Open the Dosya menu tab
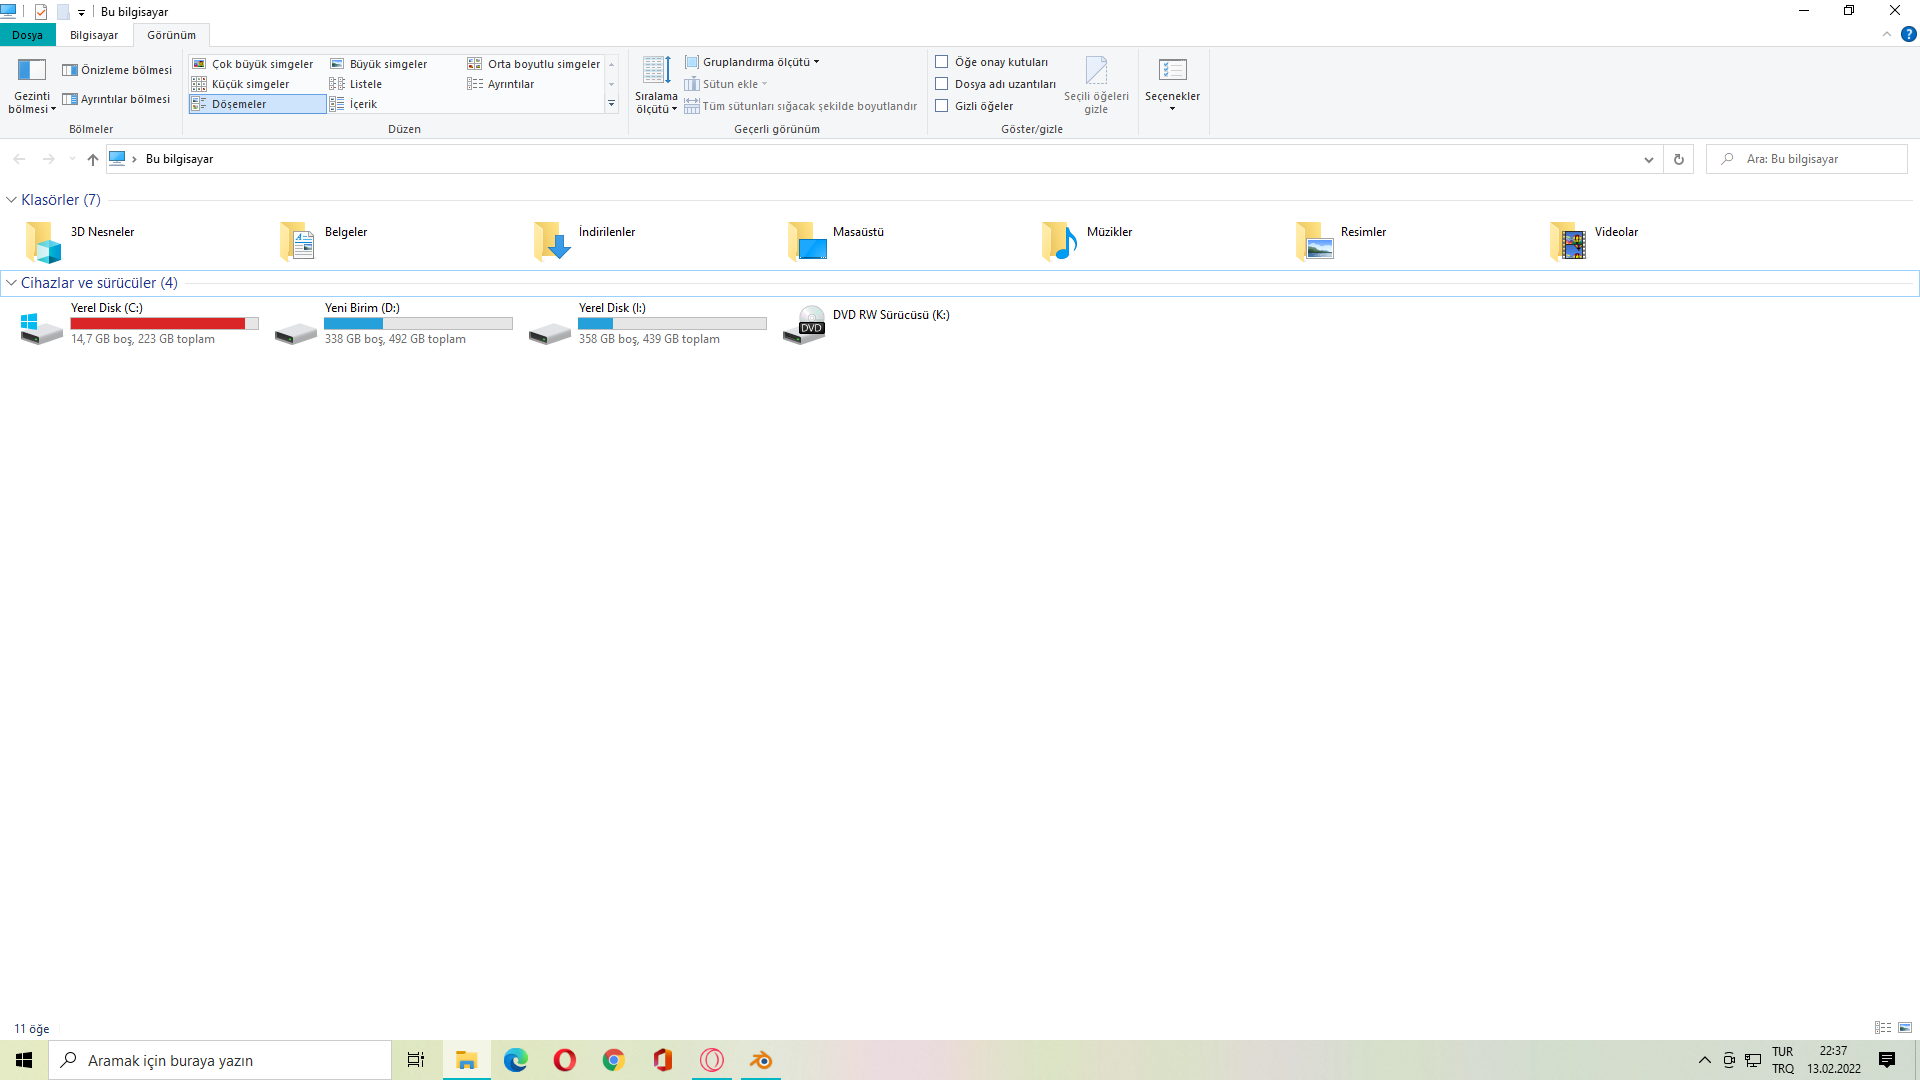Viewport: 1920px width, 1080px height. 27,35
